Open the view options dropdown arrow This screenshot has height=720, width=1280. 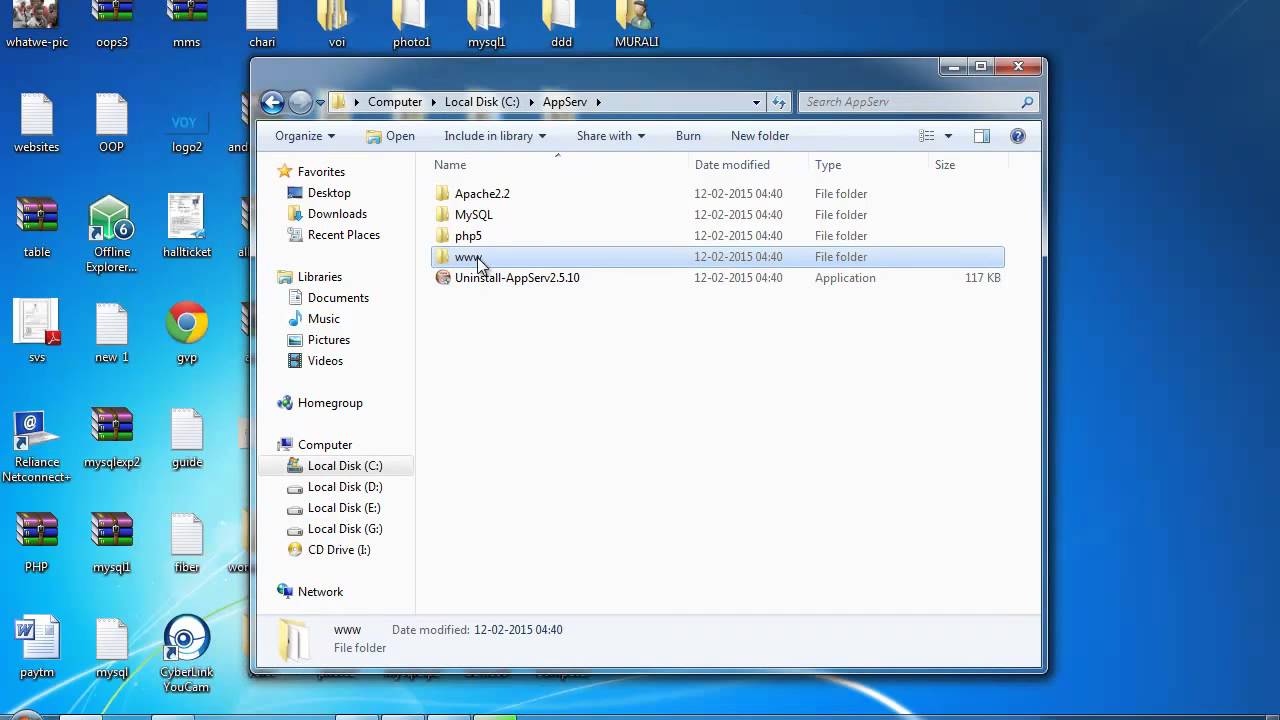click(948, 136)
